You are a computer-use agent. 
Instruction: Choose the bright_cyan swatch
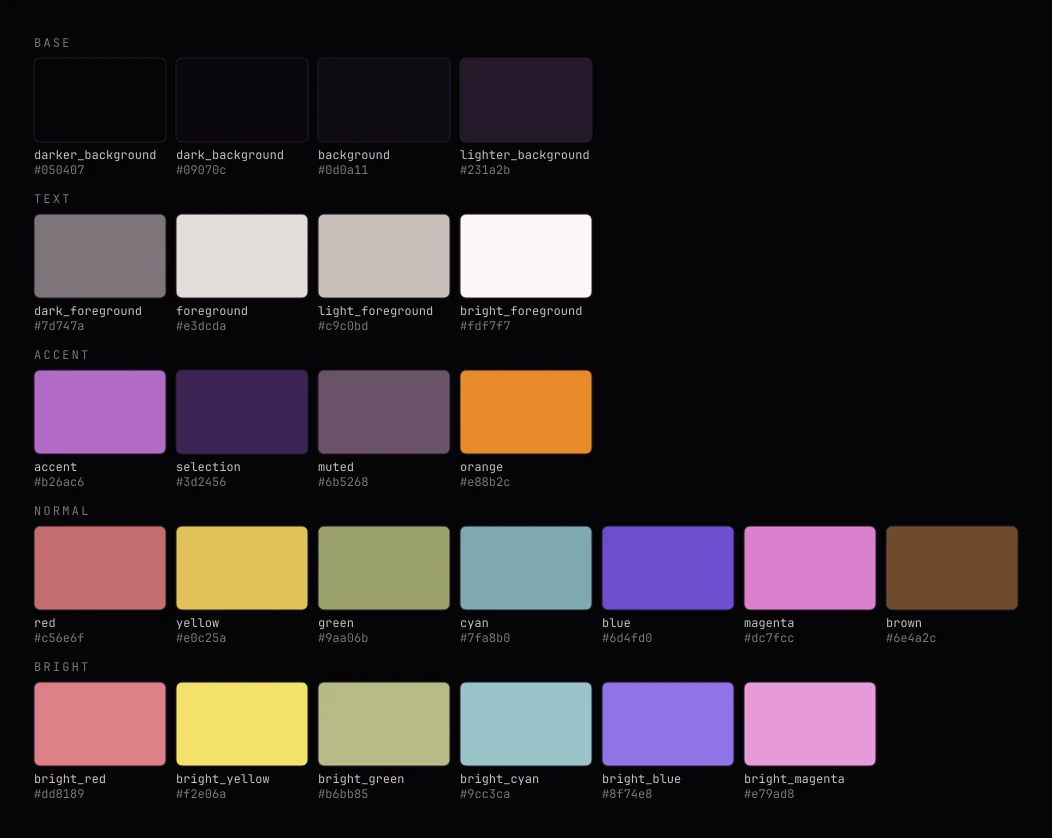(526, 724)
